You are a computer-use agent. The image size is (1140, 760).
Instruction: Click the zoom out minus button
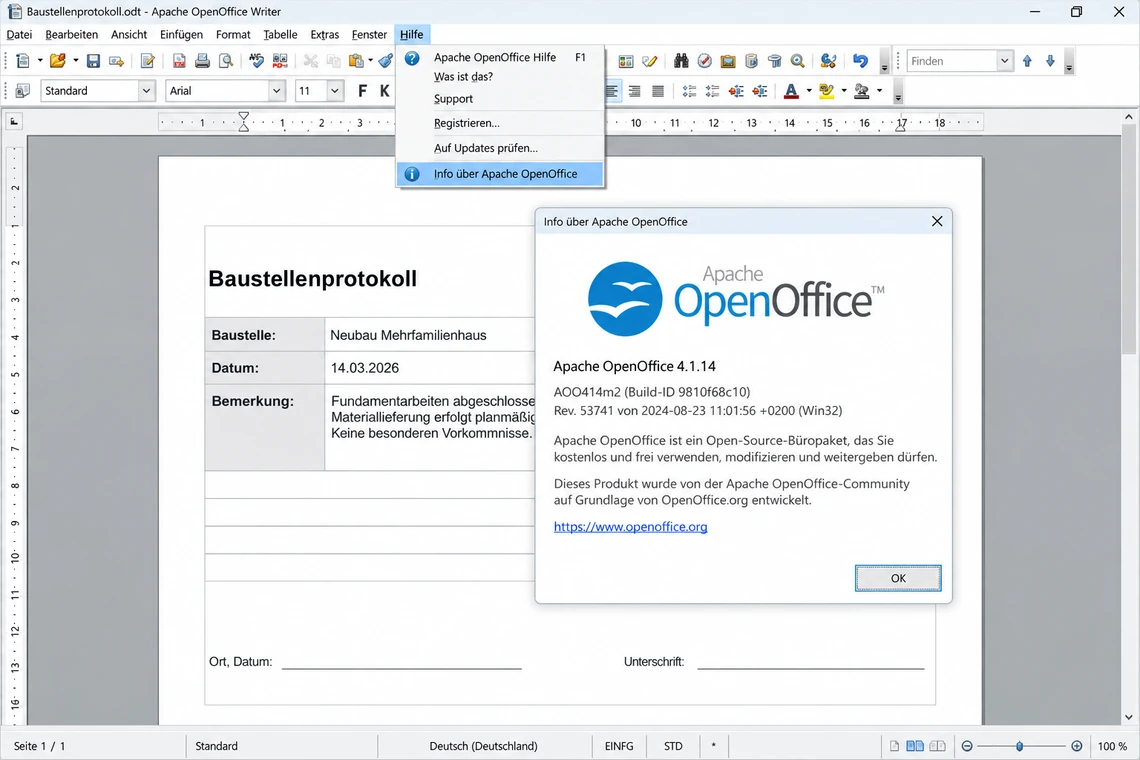967,746
